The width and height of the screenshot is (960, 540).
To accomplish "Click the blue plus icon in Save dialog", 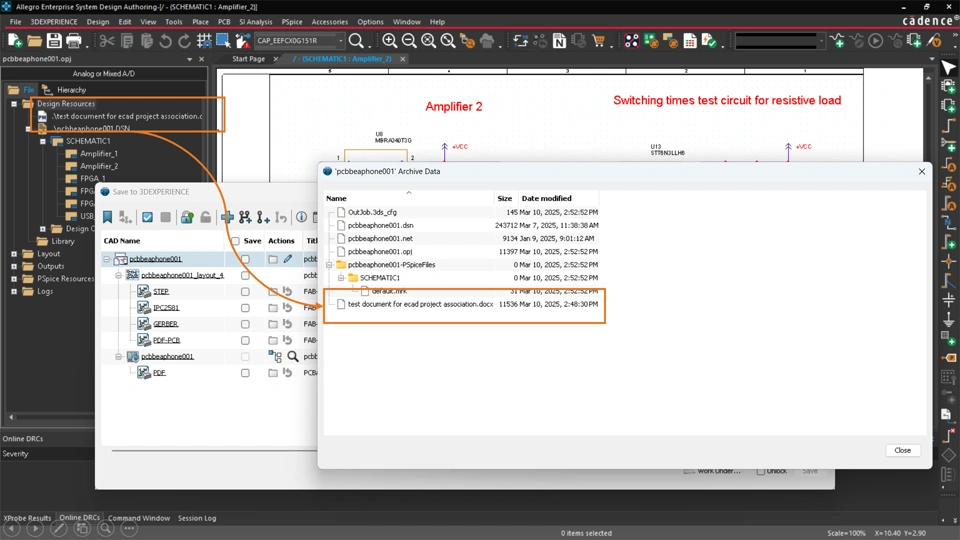I will (227, 217).
